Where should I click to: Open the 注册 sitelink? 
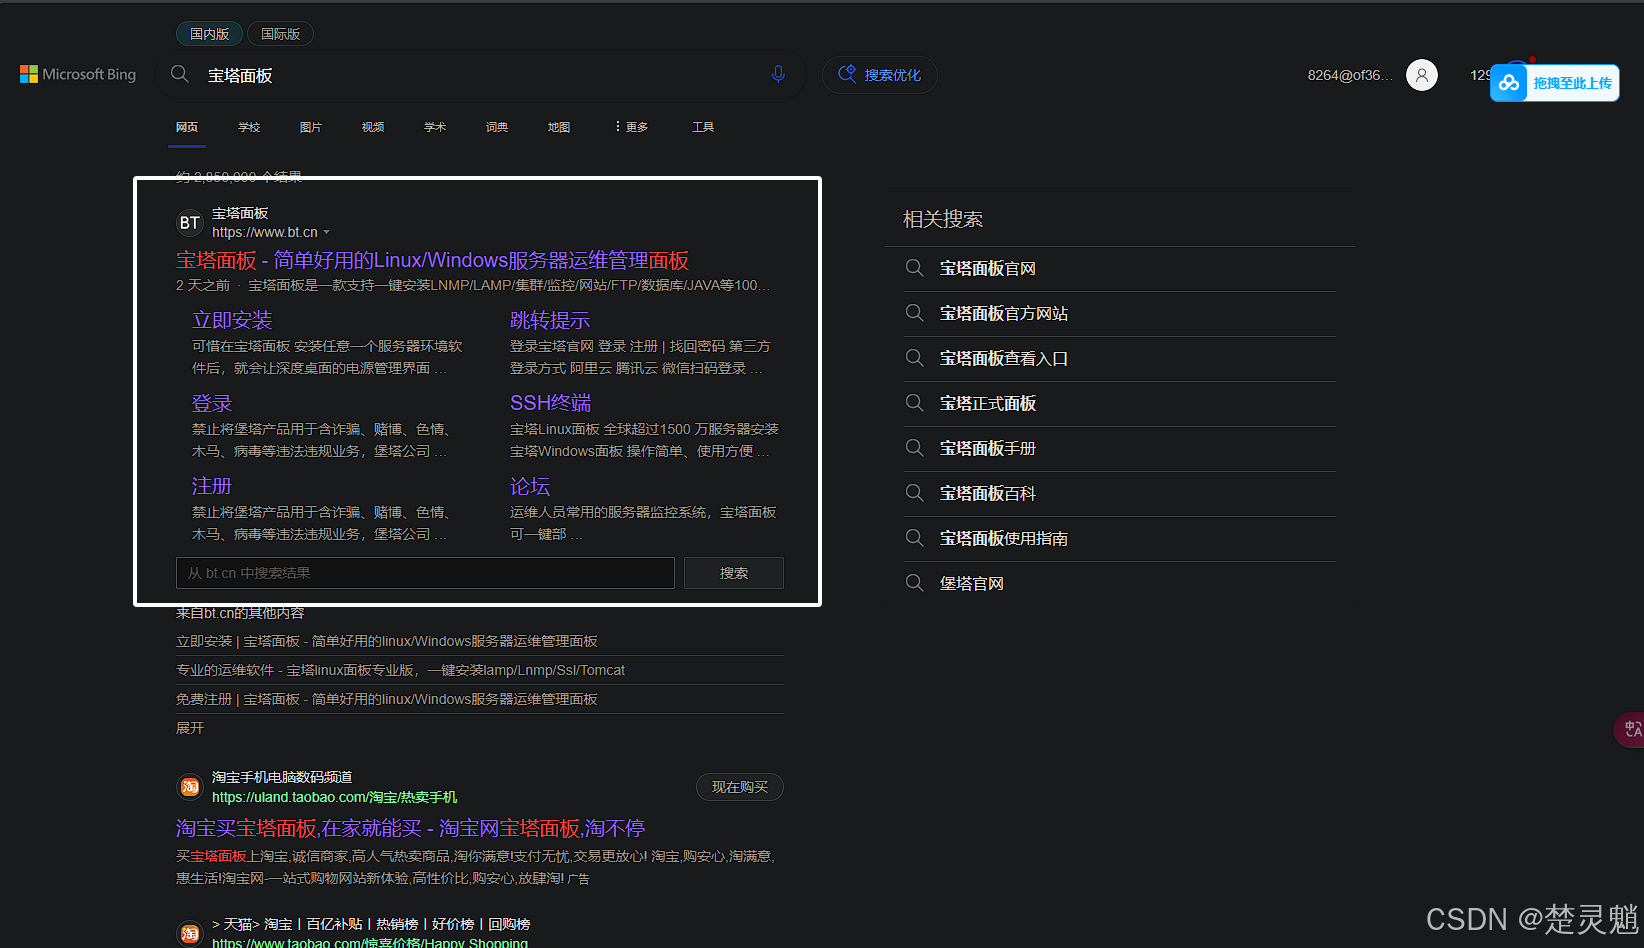pos(212,486)
